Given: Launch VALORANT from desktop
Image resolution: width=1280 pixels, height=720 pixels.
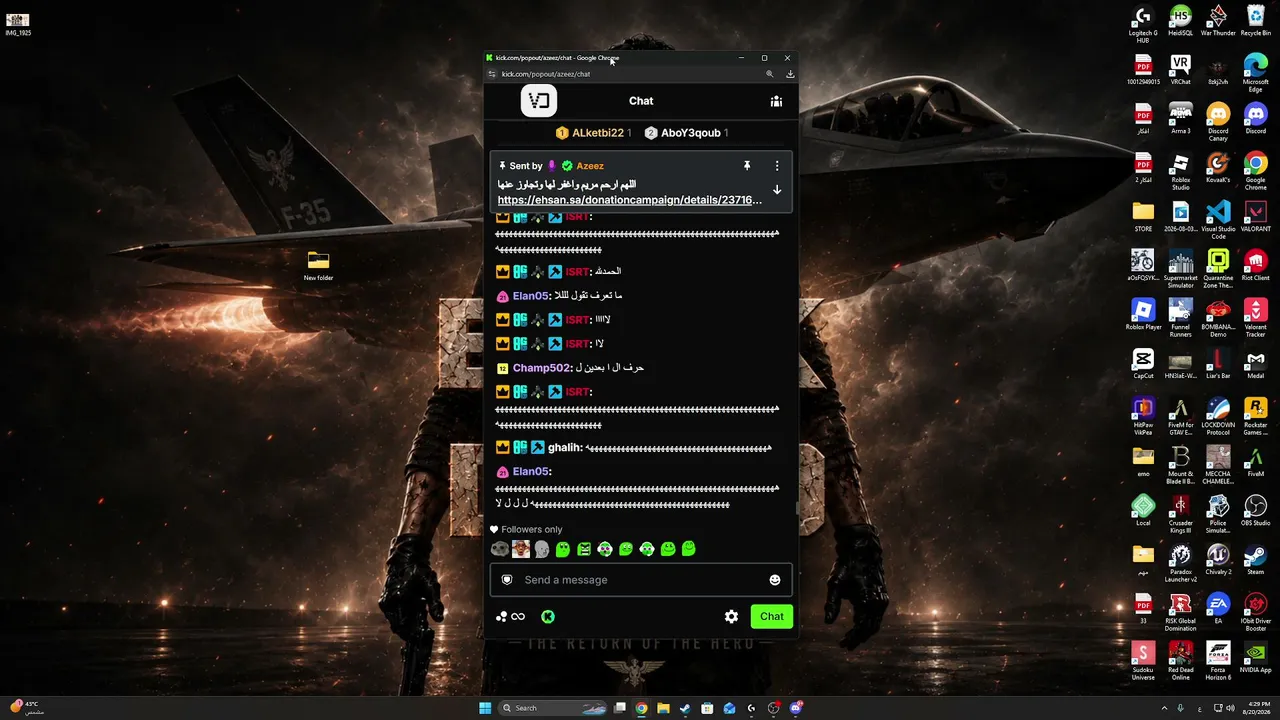Looking at the screenshot, I should (x=1256, y=217).
